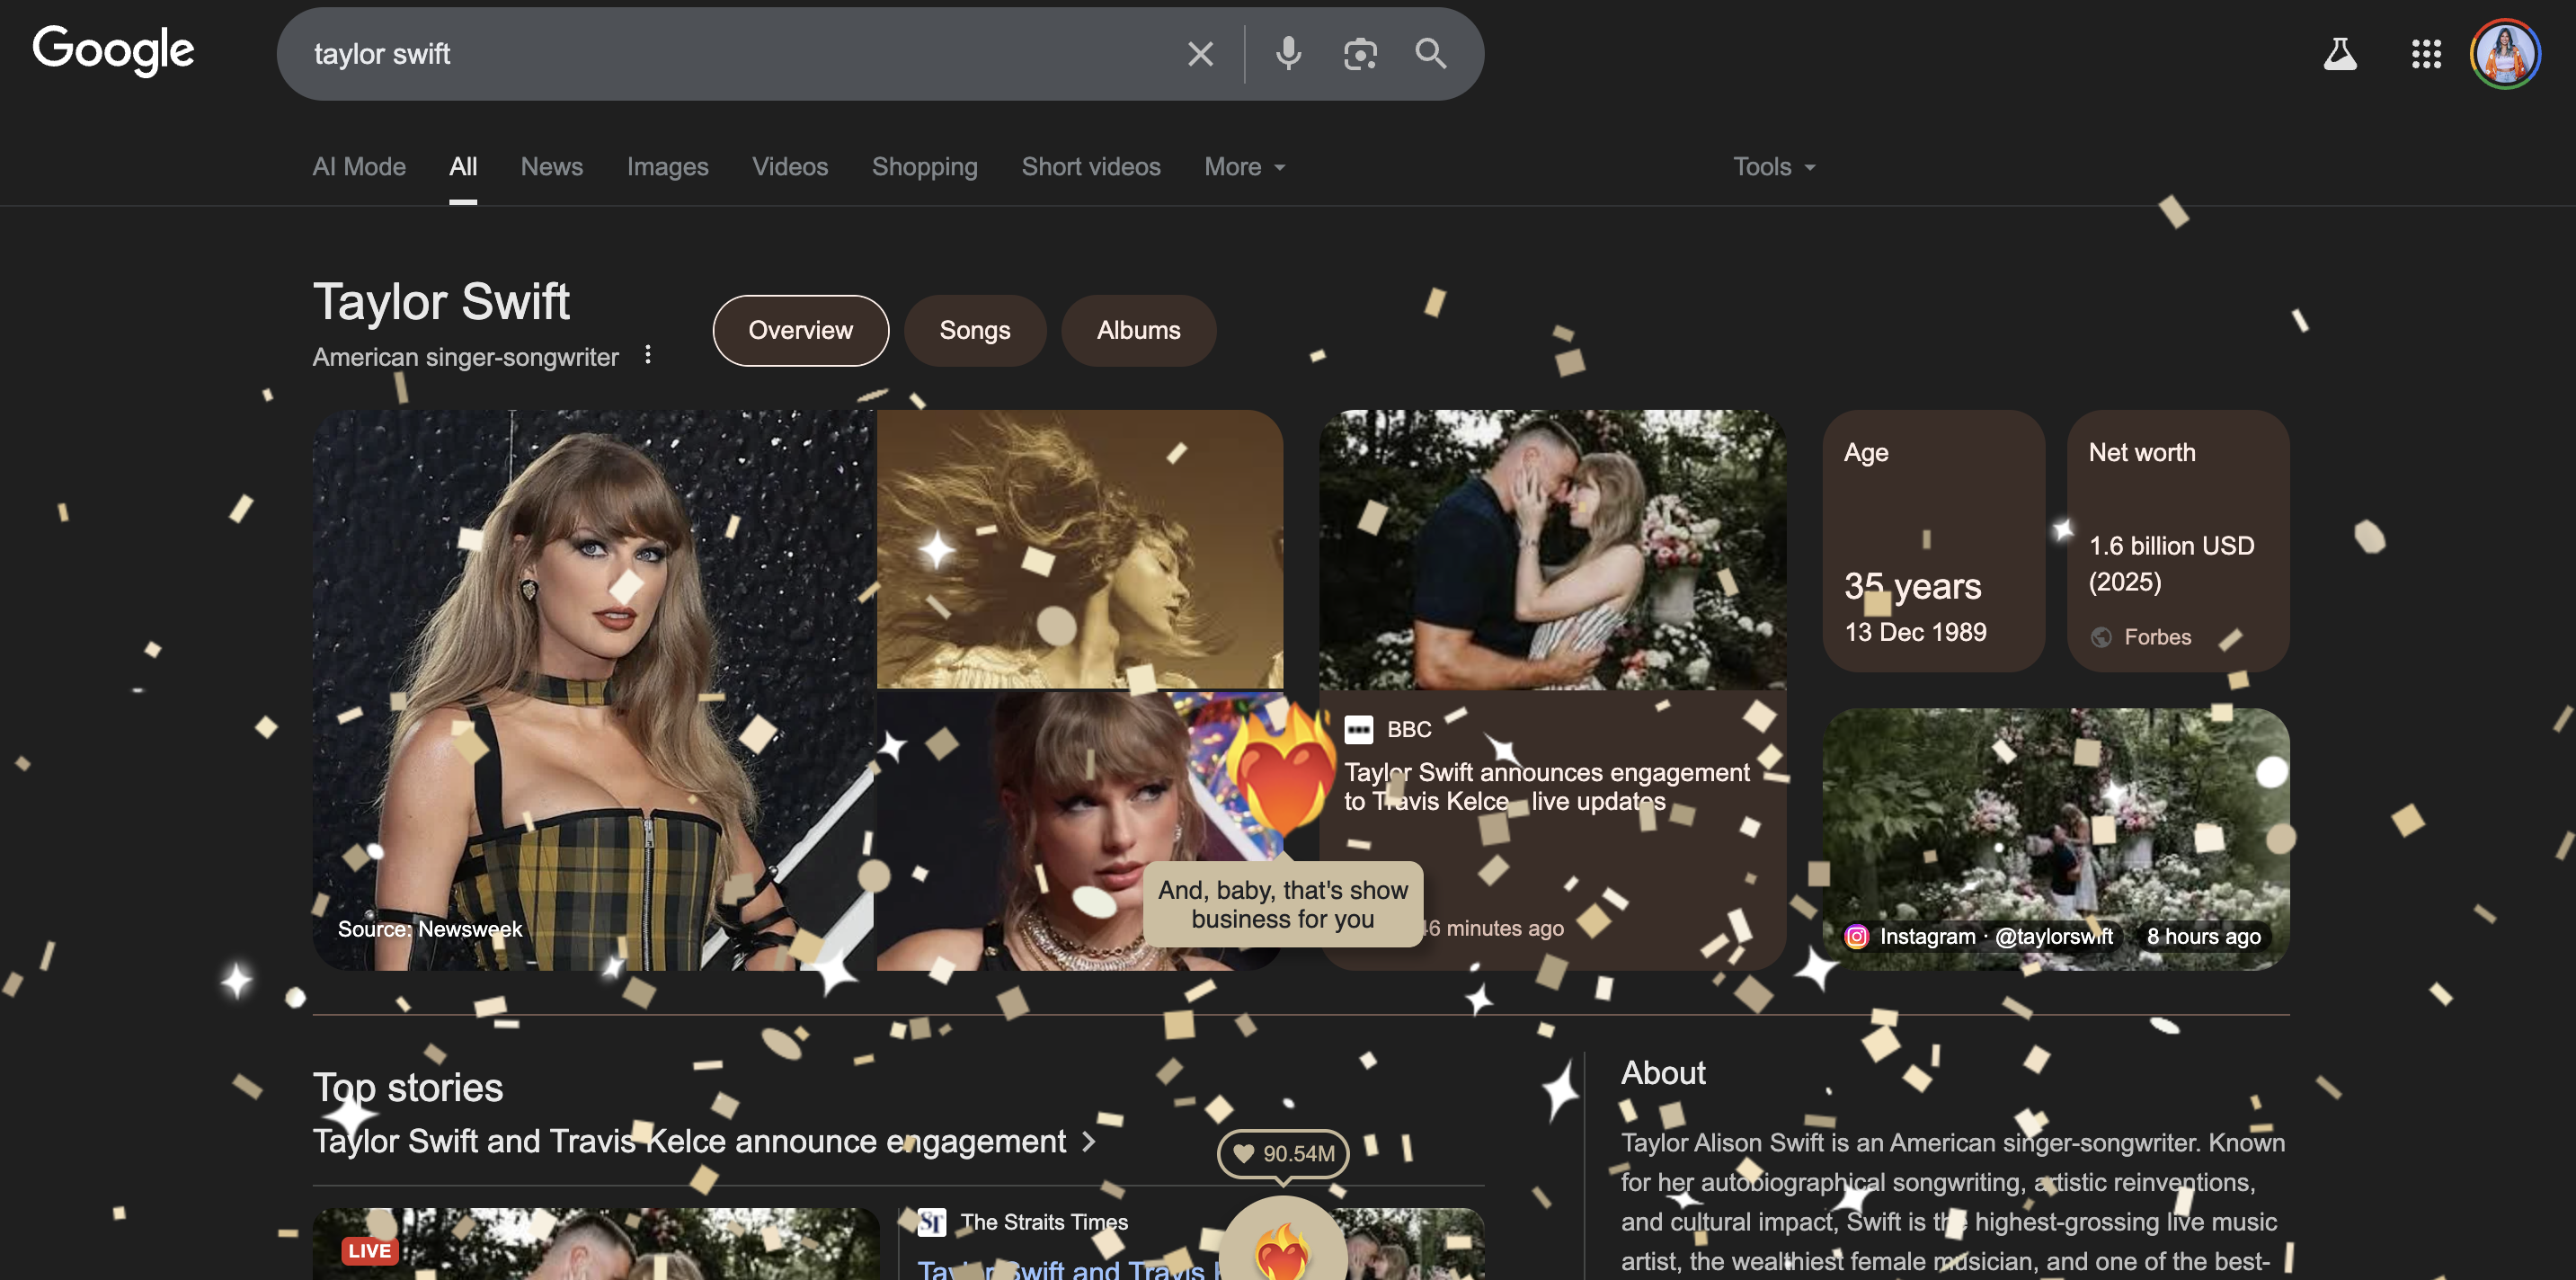Open the Tools dropdown
The height and width of the screenshot is (1280, 2576).
1773,167
